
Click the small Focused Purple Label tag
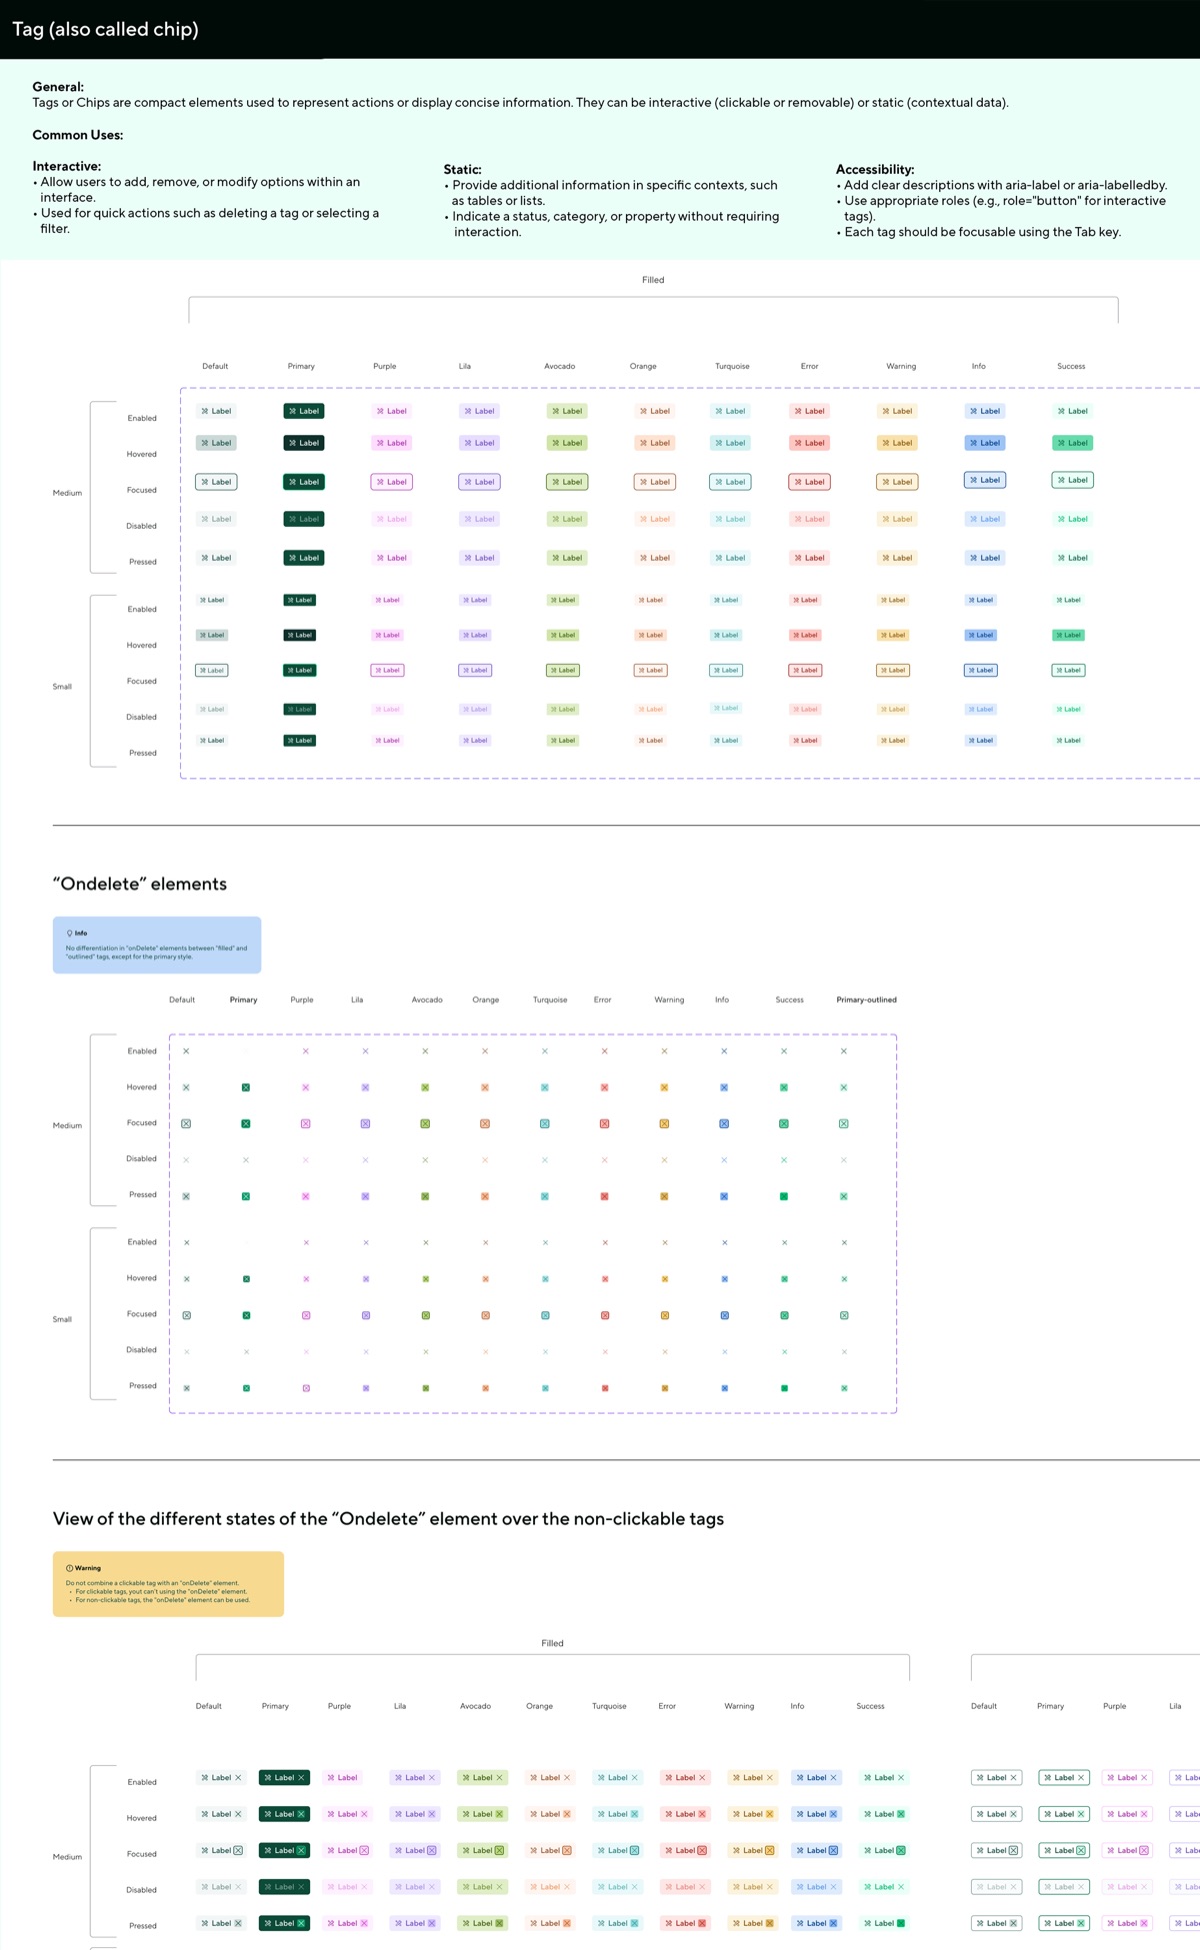[x=387, y=670]
